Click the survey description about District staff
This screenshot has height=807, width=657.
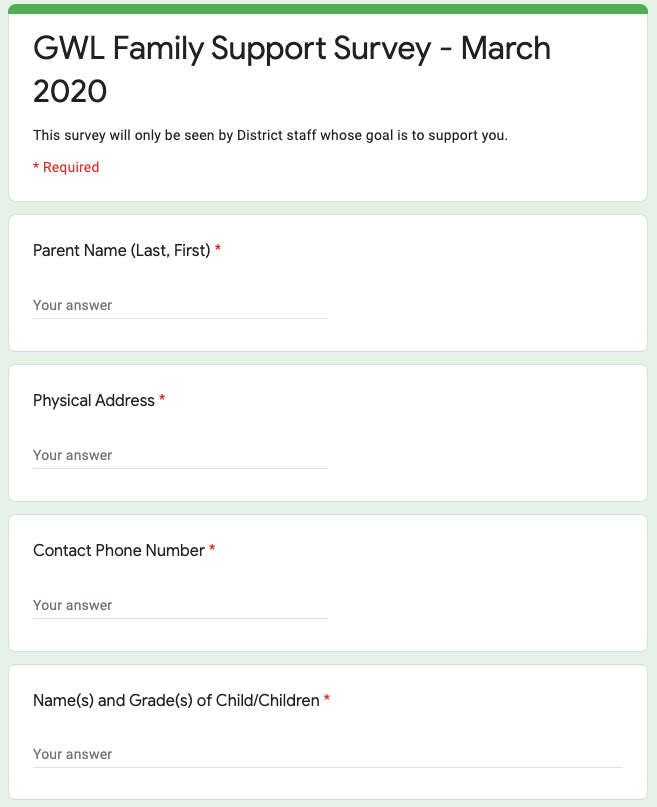pyautogui.click(x=270, y=135)
